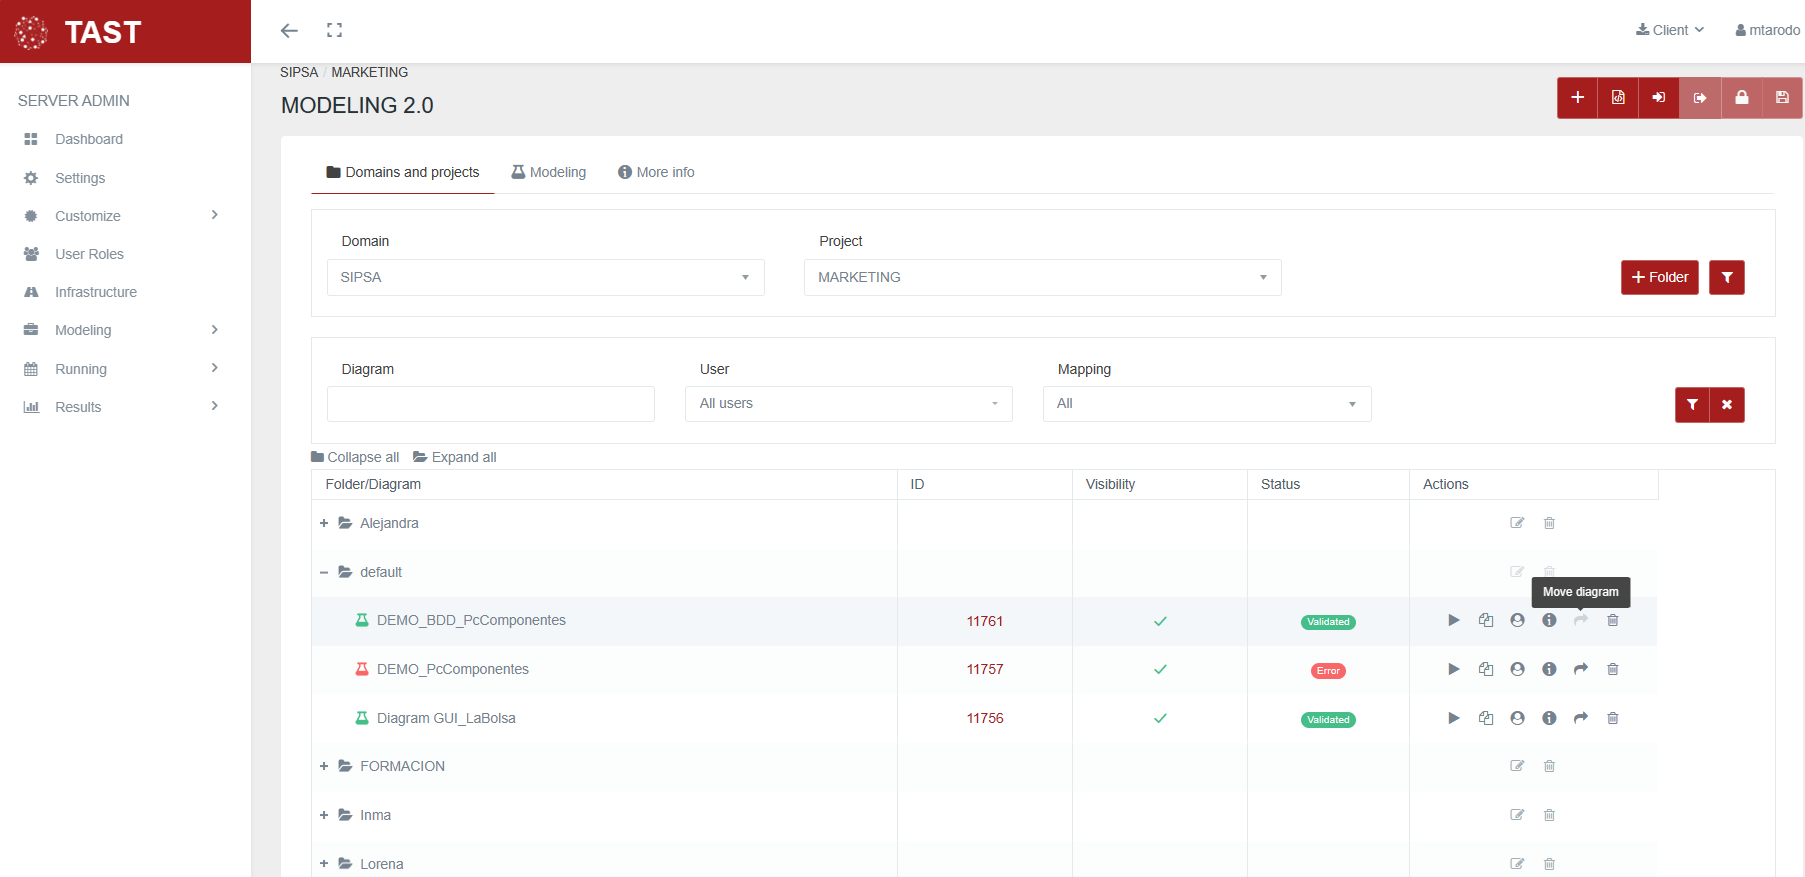Viewport: 1805px width, 877px height.
Task: Switch to the More info tab
Action: coord(656,172)
